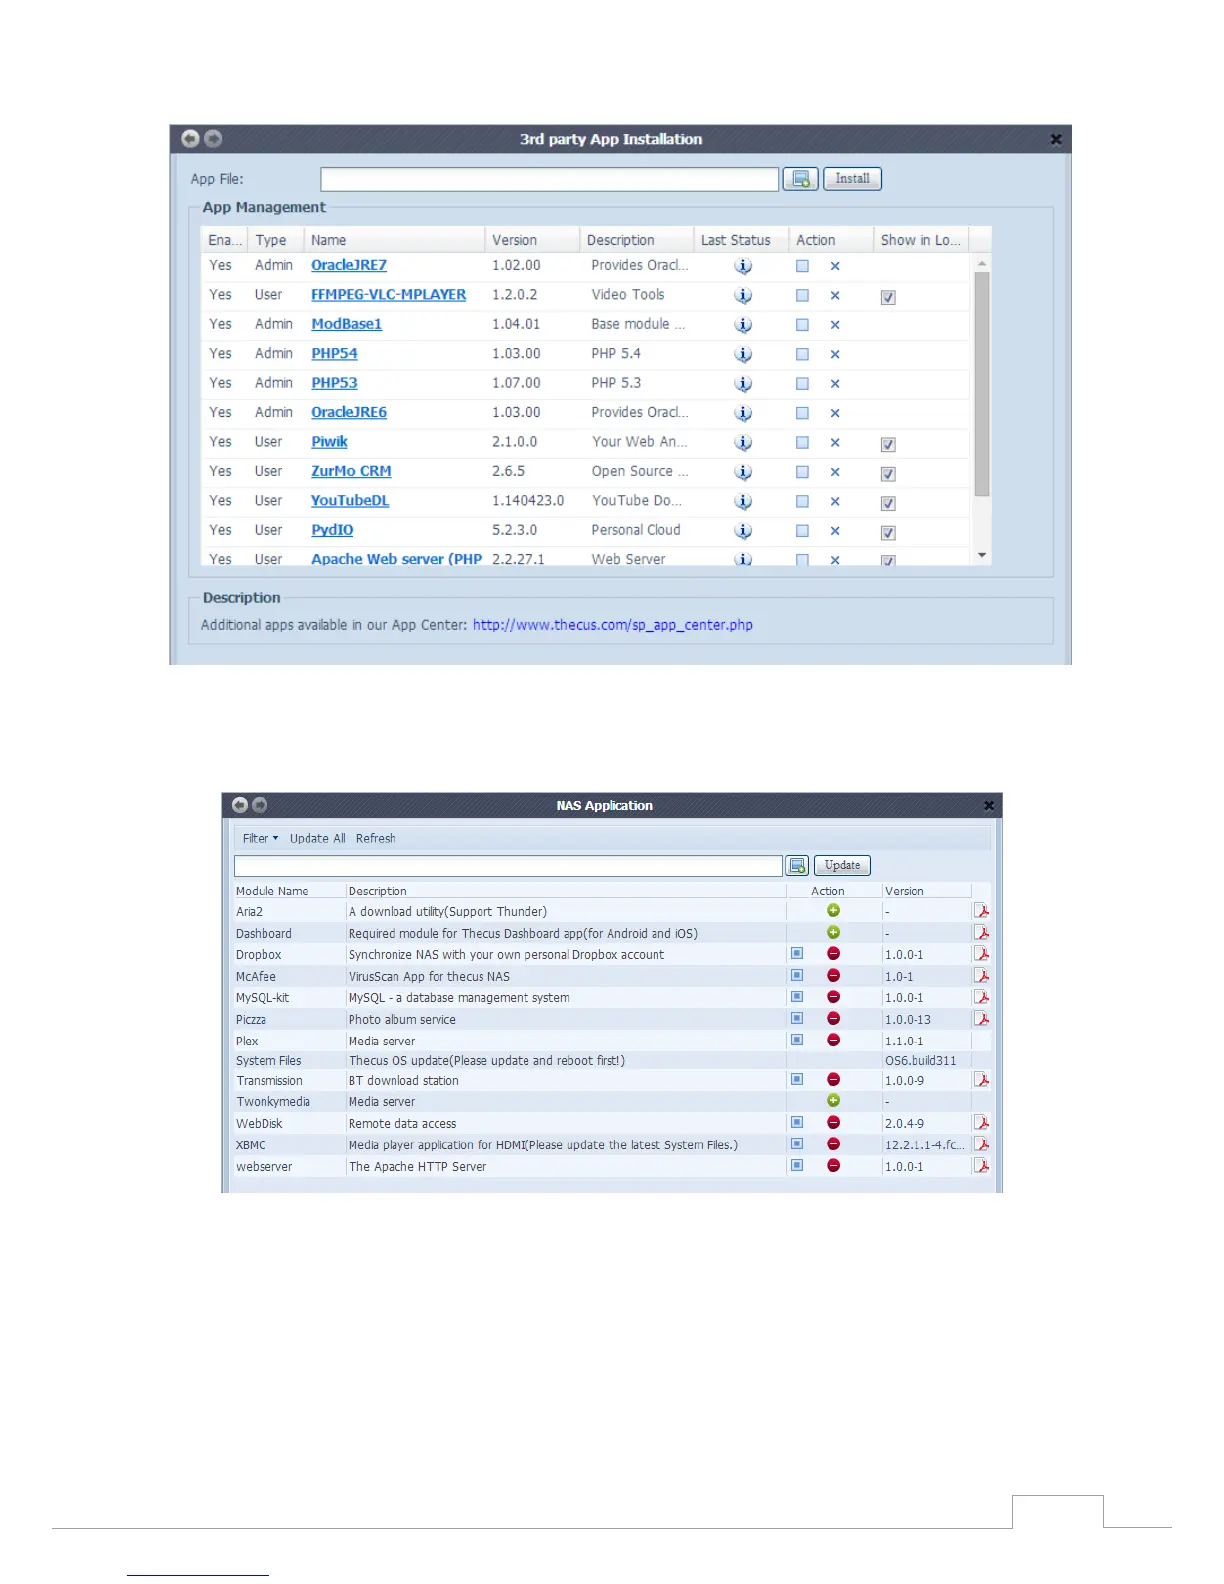This screenshot has height=1584, width=1224.
Task: Open the Piwik app link
Action: 329,442
